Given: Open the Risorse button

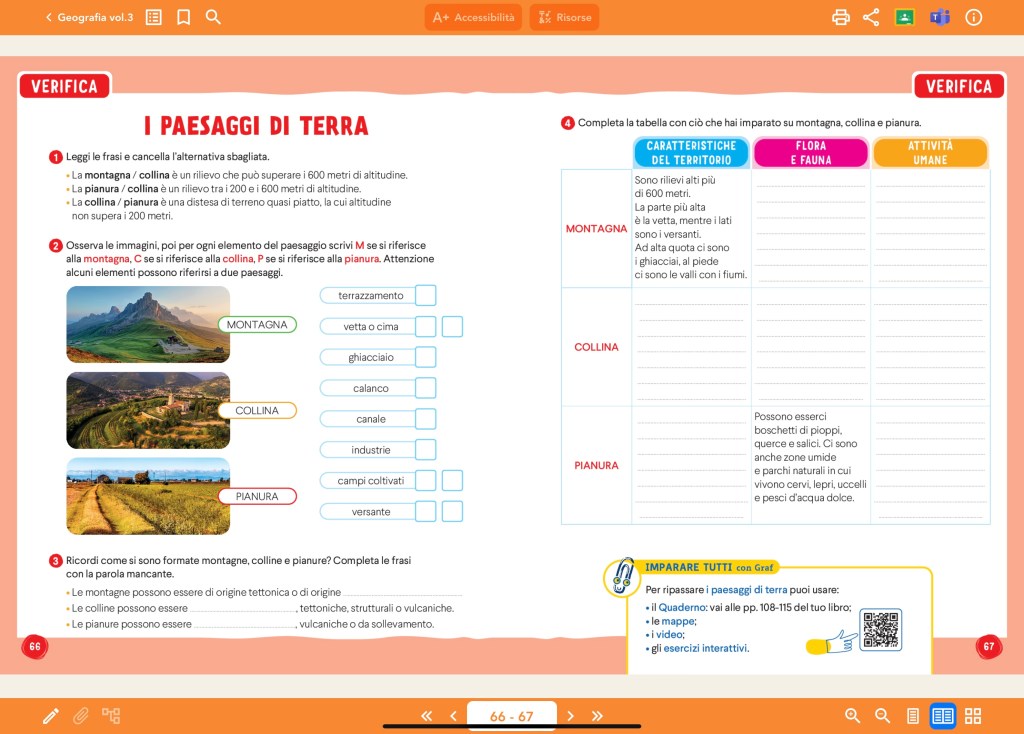Looking at the screenshot, I should (x=565, y=17).
